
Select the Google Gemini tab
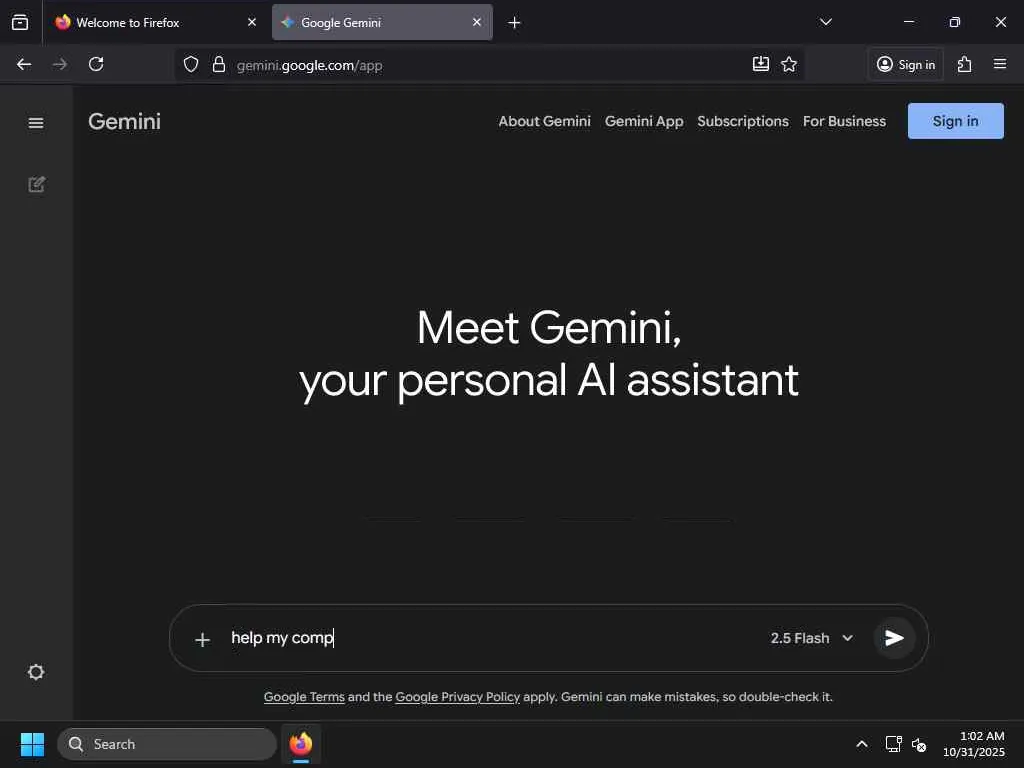click(x=382, y=22)
